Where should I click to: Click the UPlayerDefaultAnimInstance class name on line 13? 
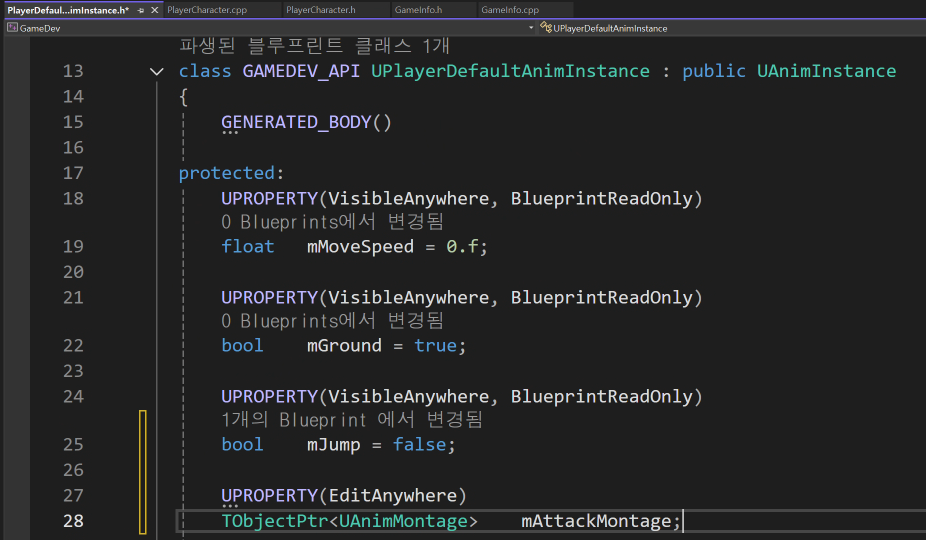click(510, 71)
